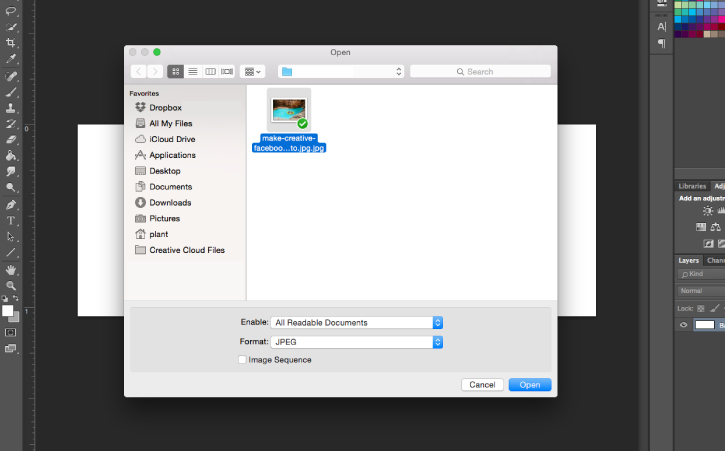
Task: Open the Enable All Readable Documents dropdown
Action: click(x=356, y=322)
